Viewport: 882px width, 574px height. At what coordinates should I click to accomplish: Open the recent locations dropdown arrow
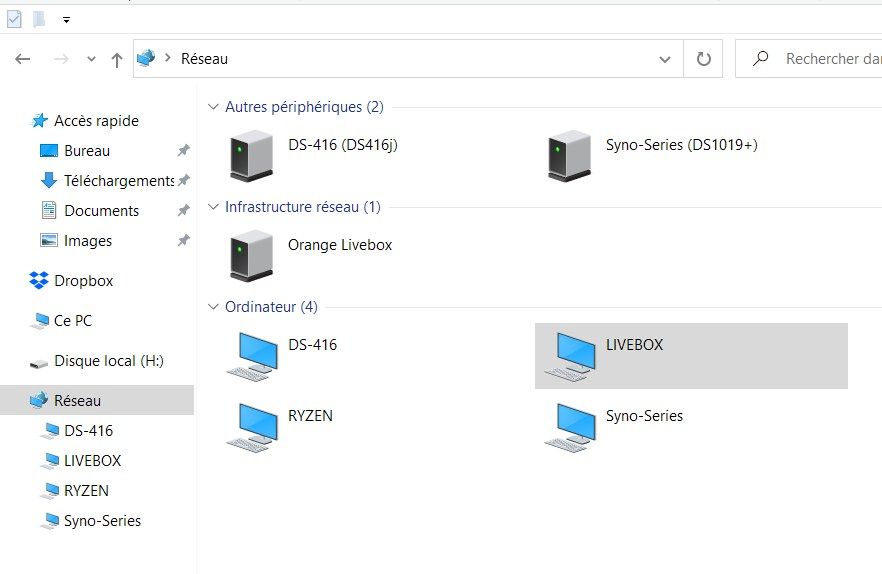91,60
